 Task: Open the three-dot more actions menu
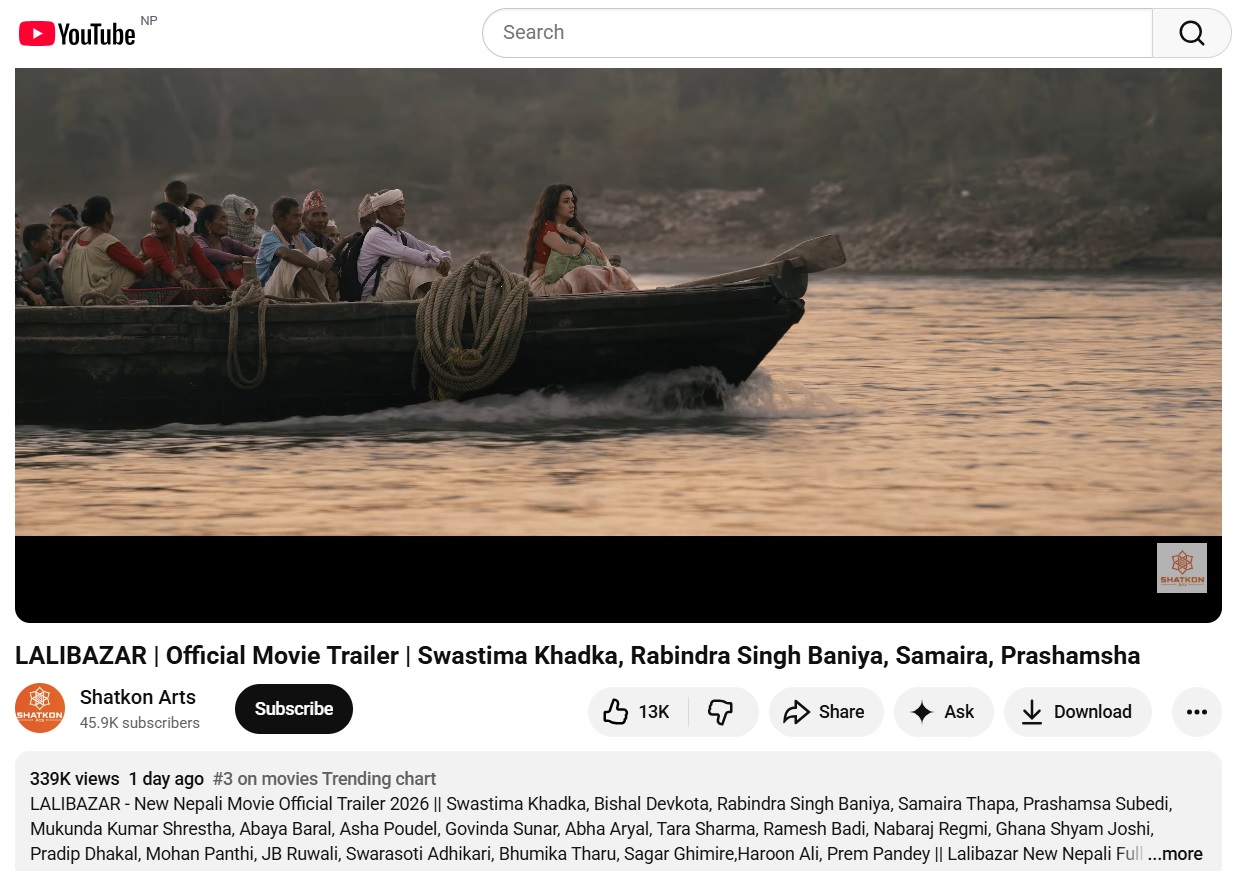1196,712
